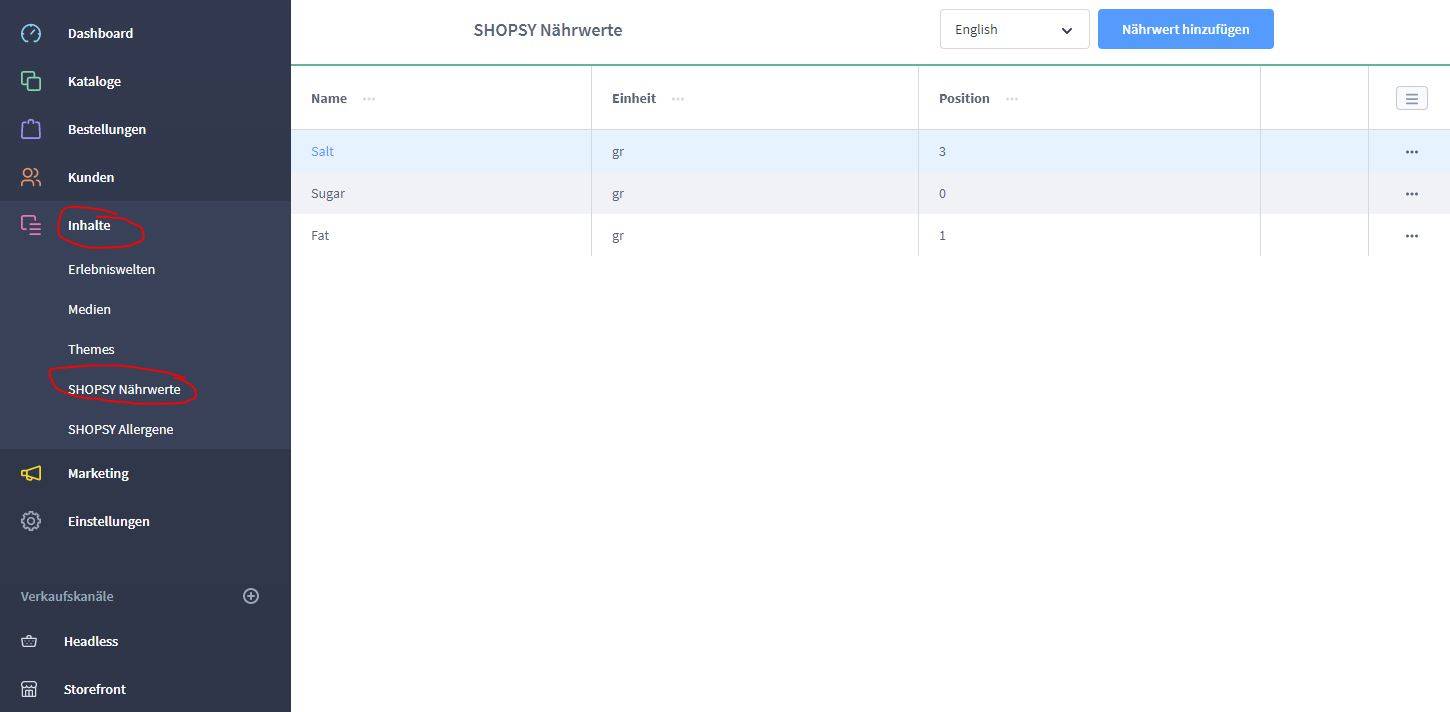Sort by the Position column header
Viewport: 1450px width, 712px height.
(x=964, y=98)
